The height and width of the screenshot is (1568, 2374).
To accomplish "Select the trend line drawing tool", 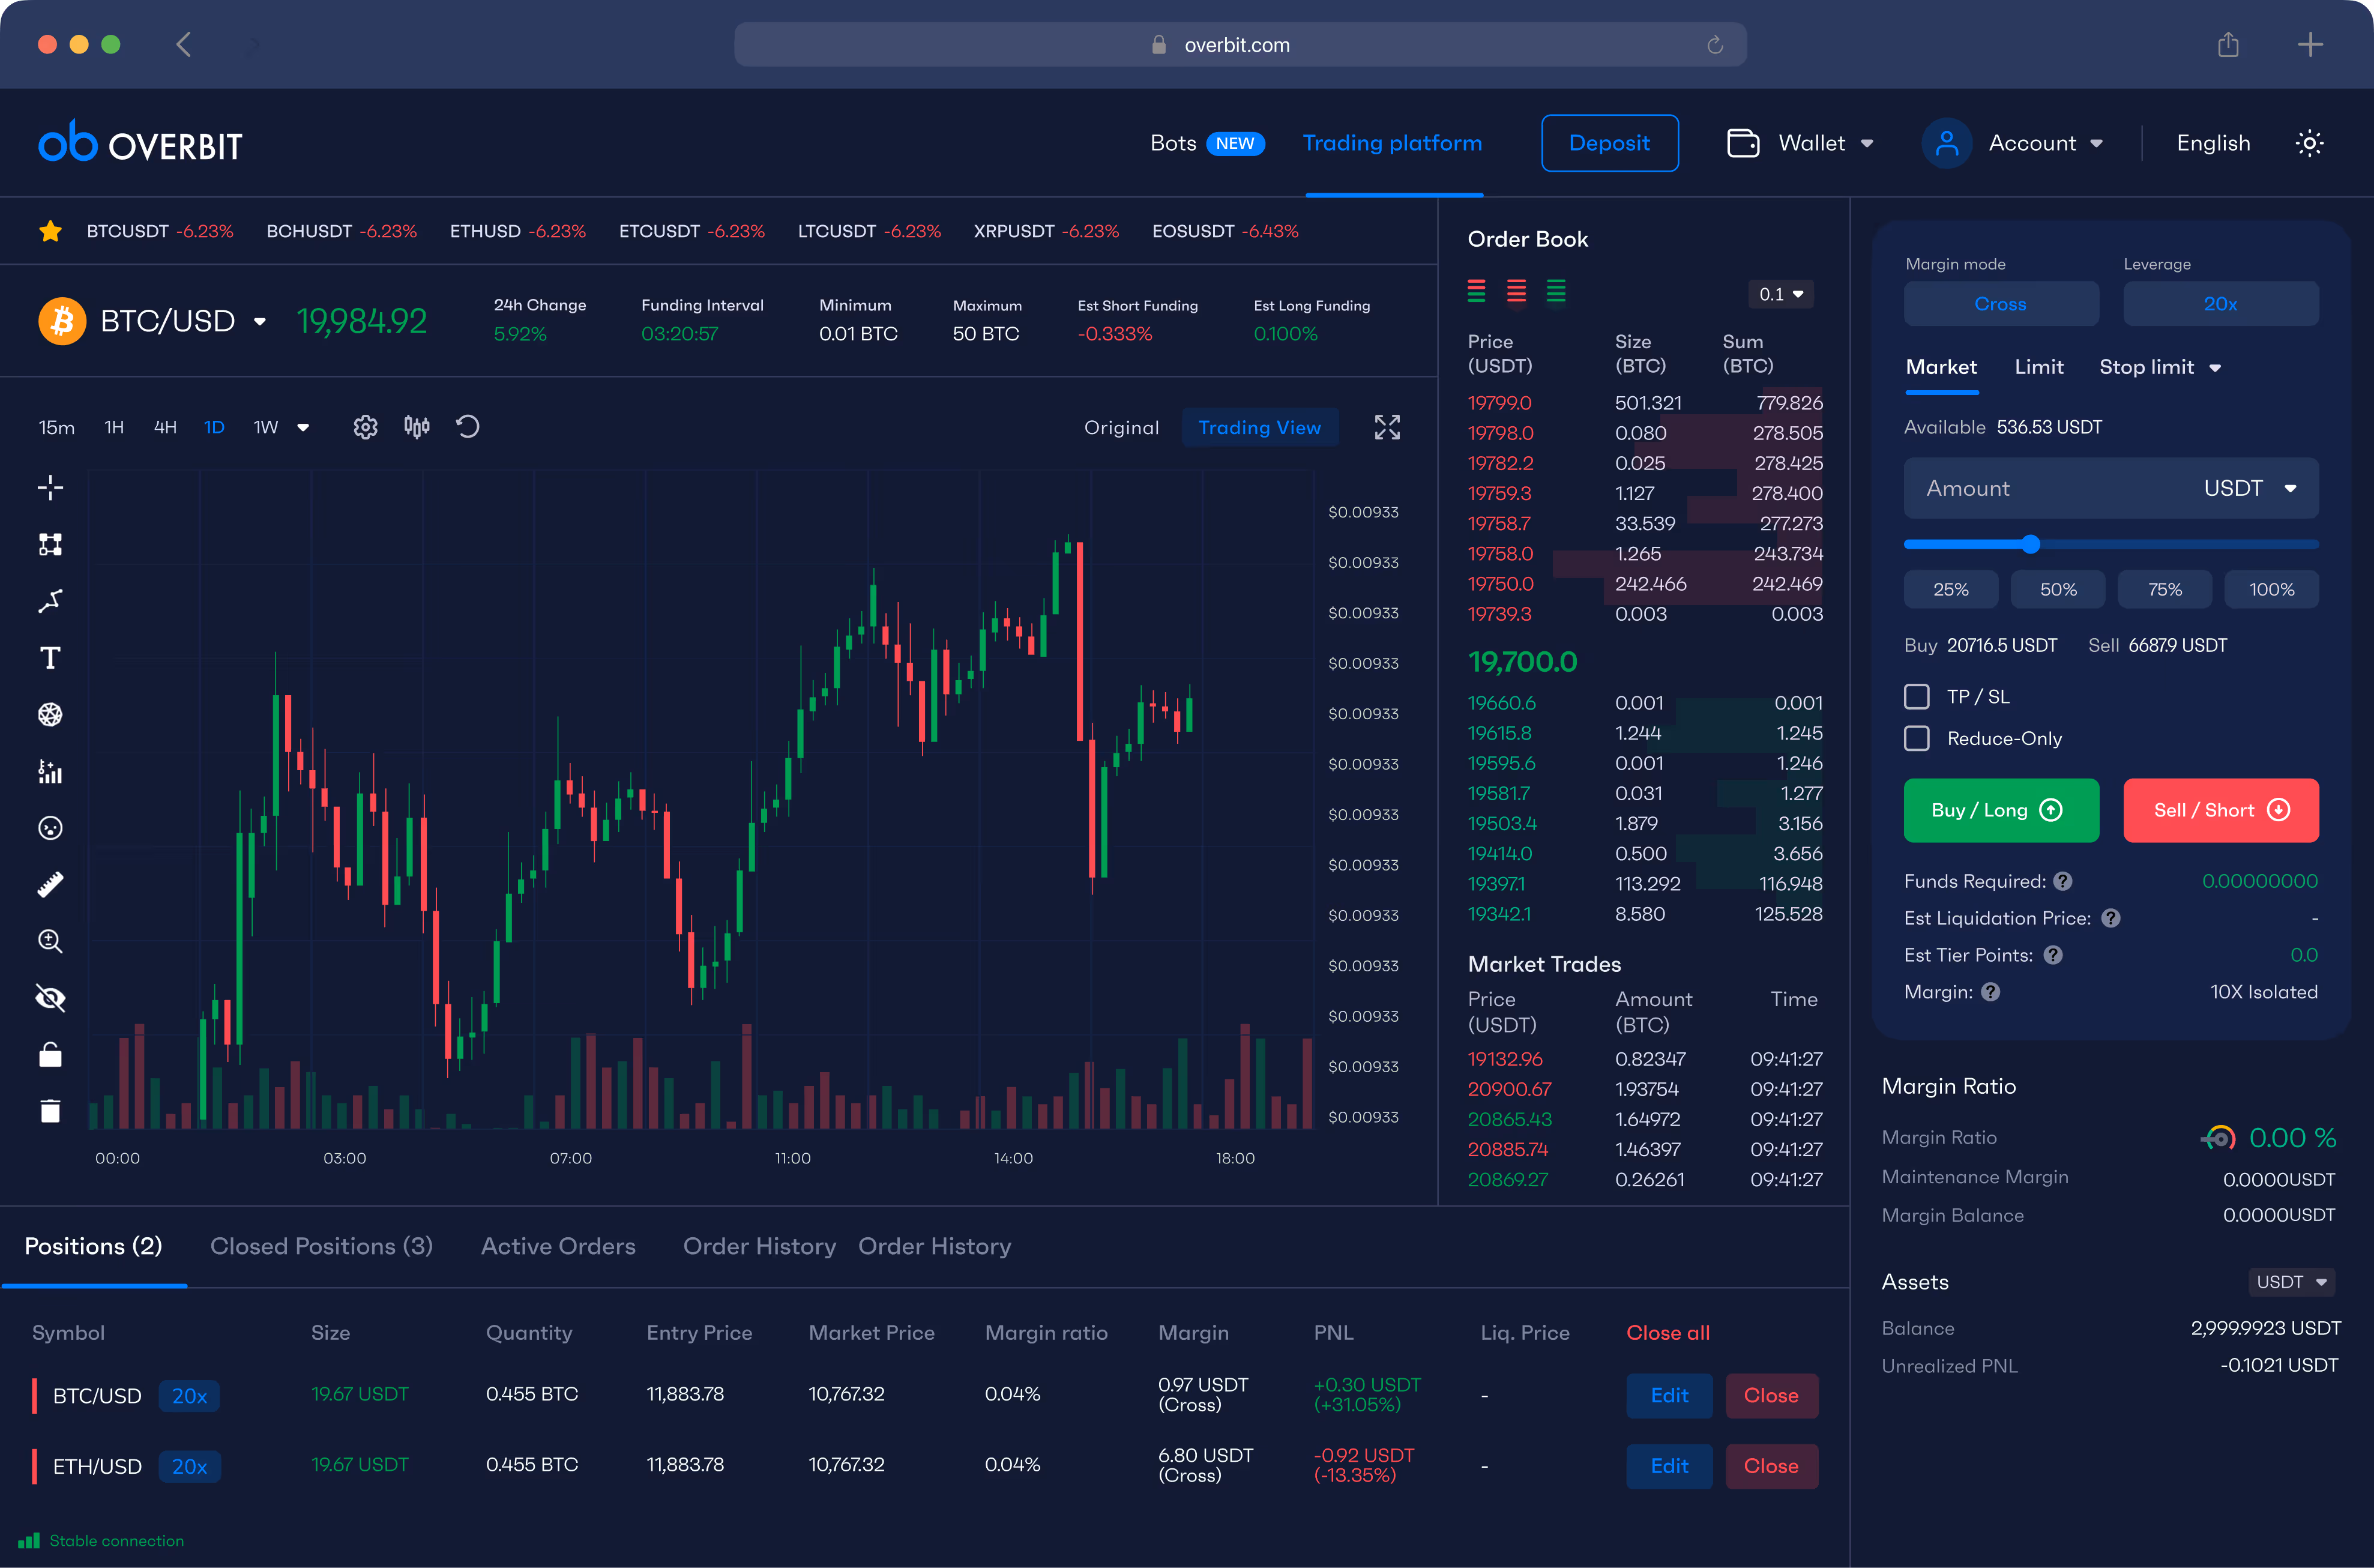I will [50, 601].
